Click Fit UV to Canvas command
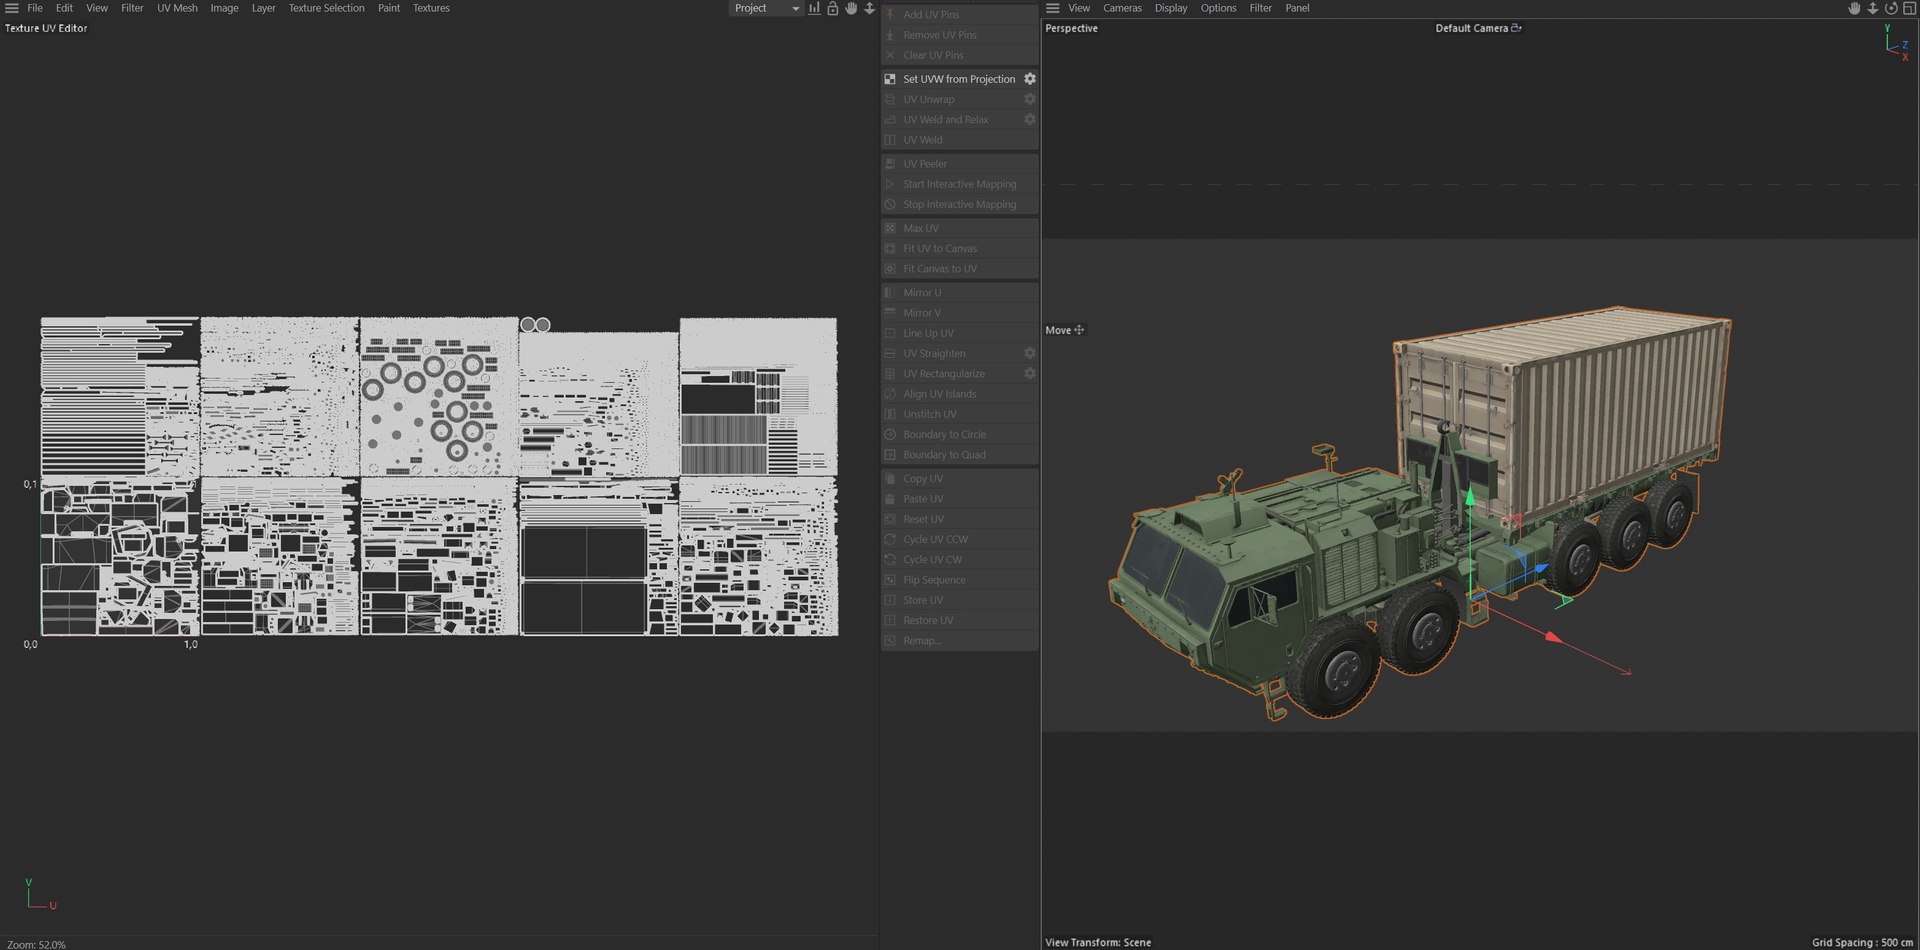Screen dimensions: 1920x950 [x=959, y=248]
